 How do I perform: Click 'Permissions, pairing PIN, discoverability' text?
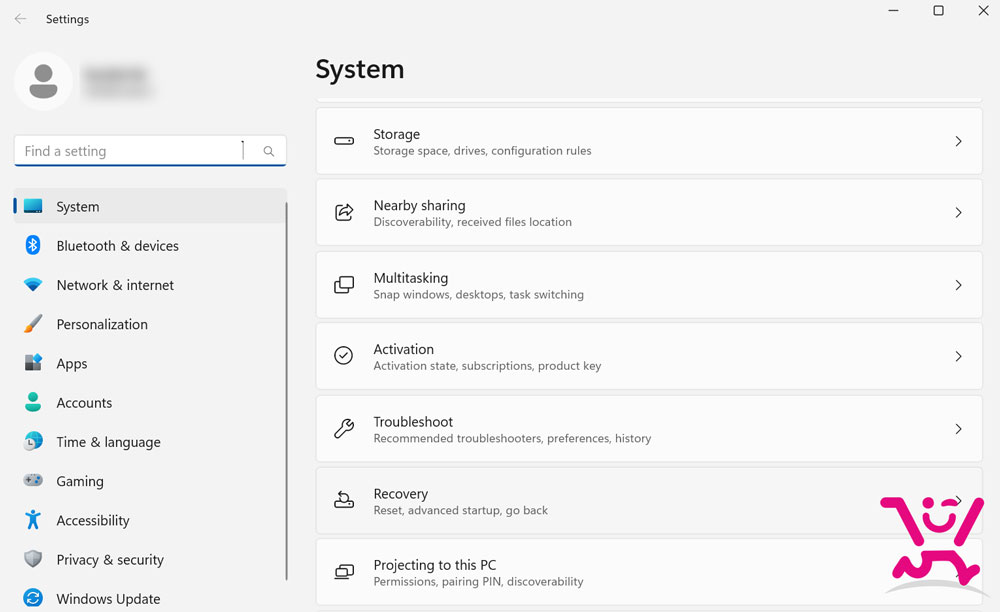478,581
